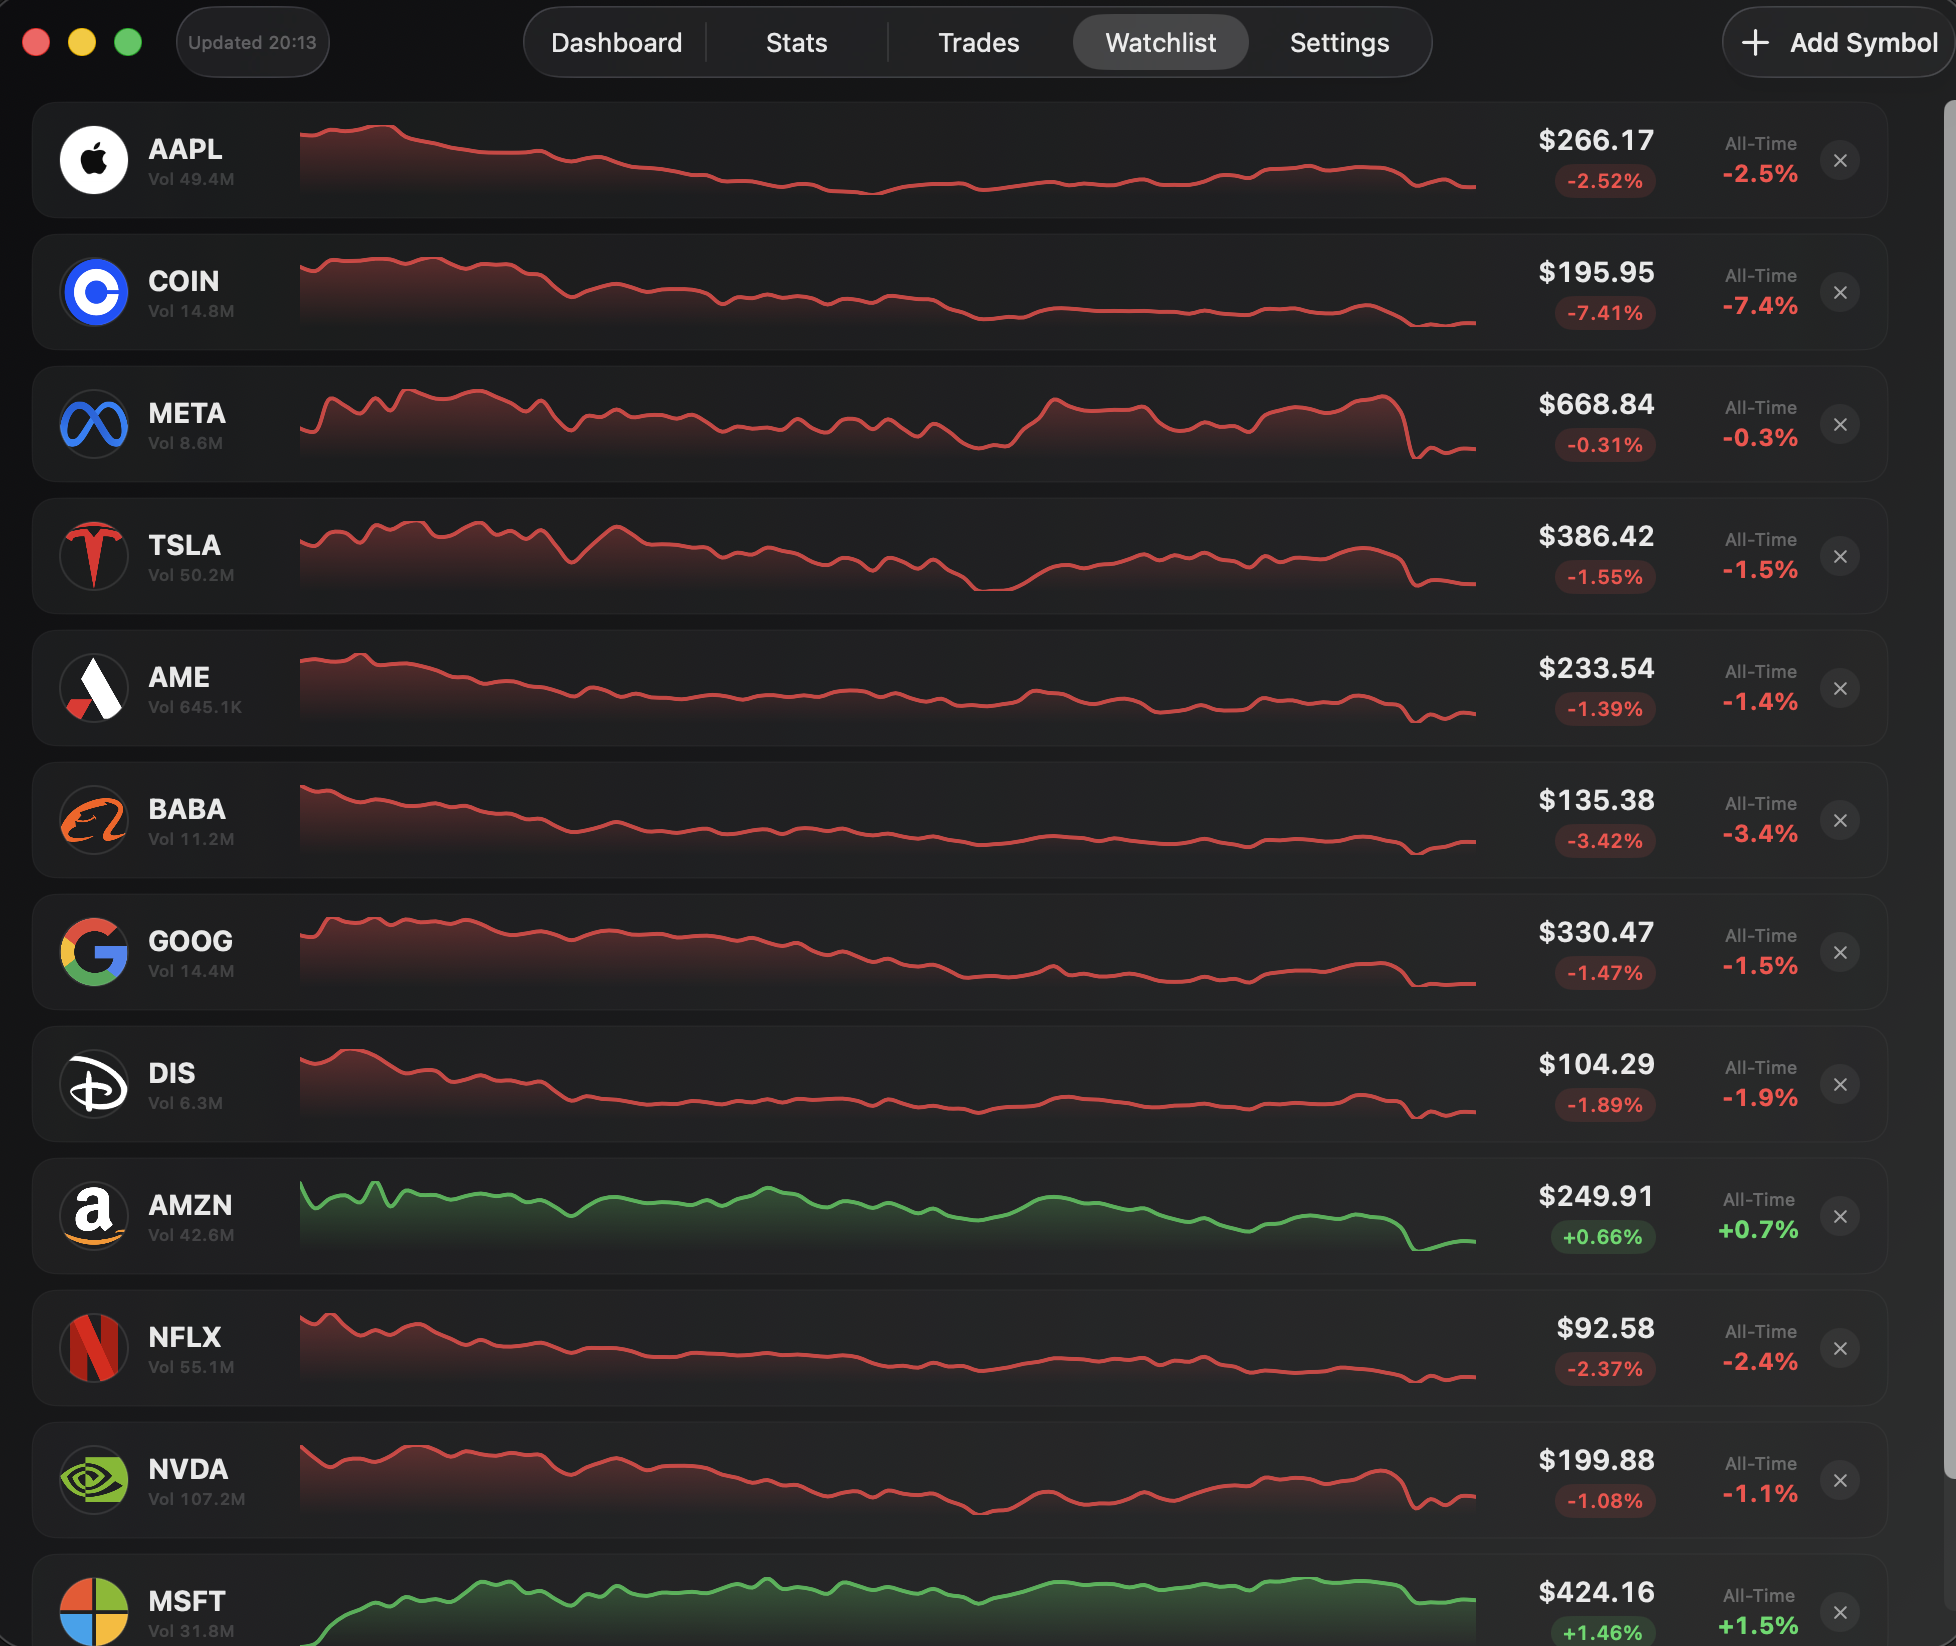This screenshot has width=1956, height=1646.
Task: Click the BABA ticker symbol text
Action: (187, 809)
